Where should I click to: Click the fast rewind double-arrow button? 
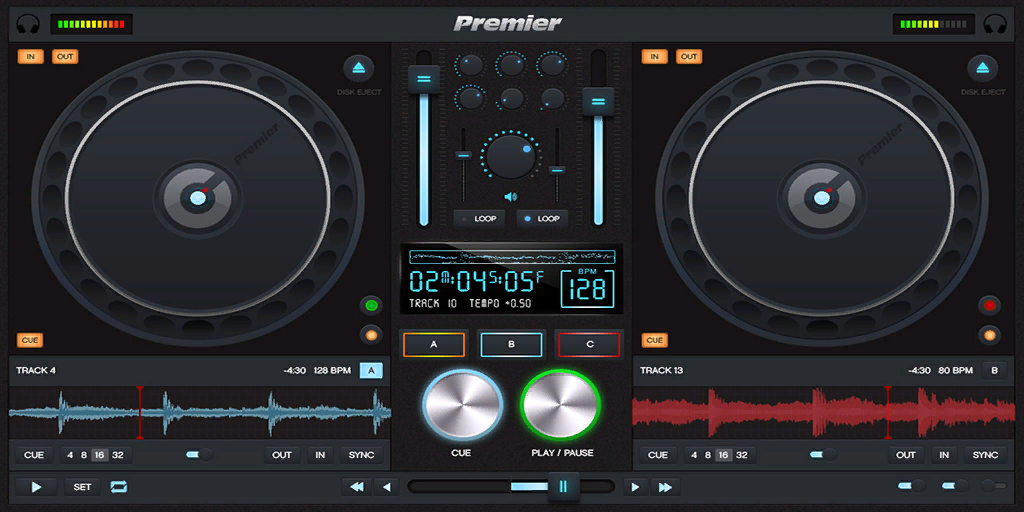point(357,487)
